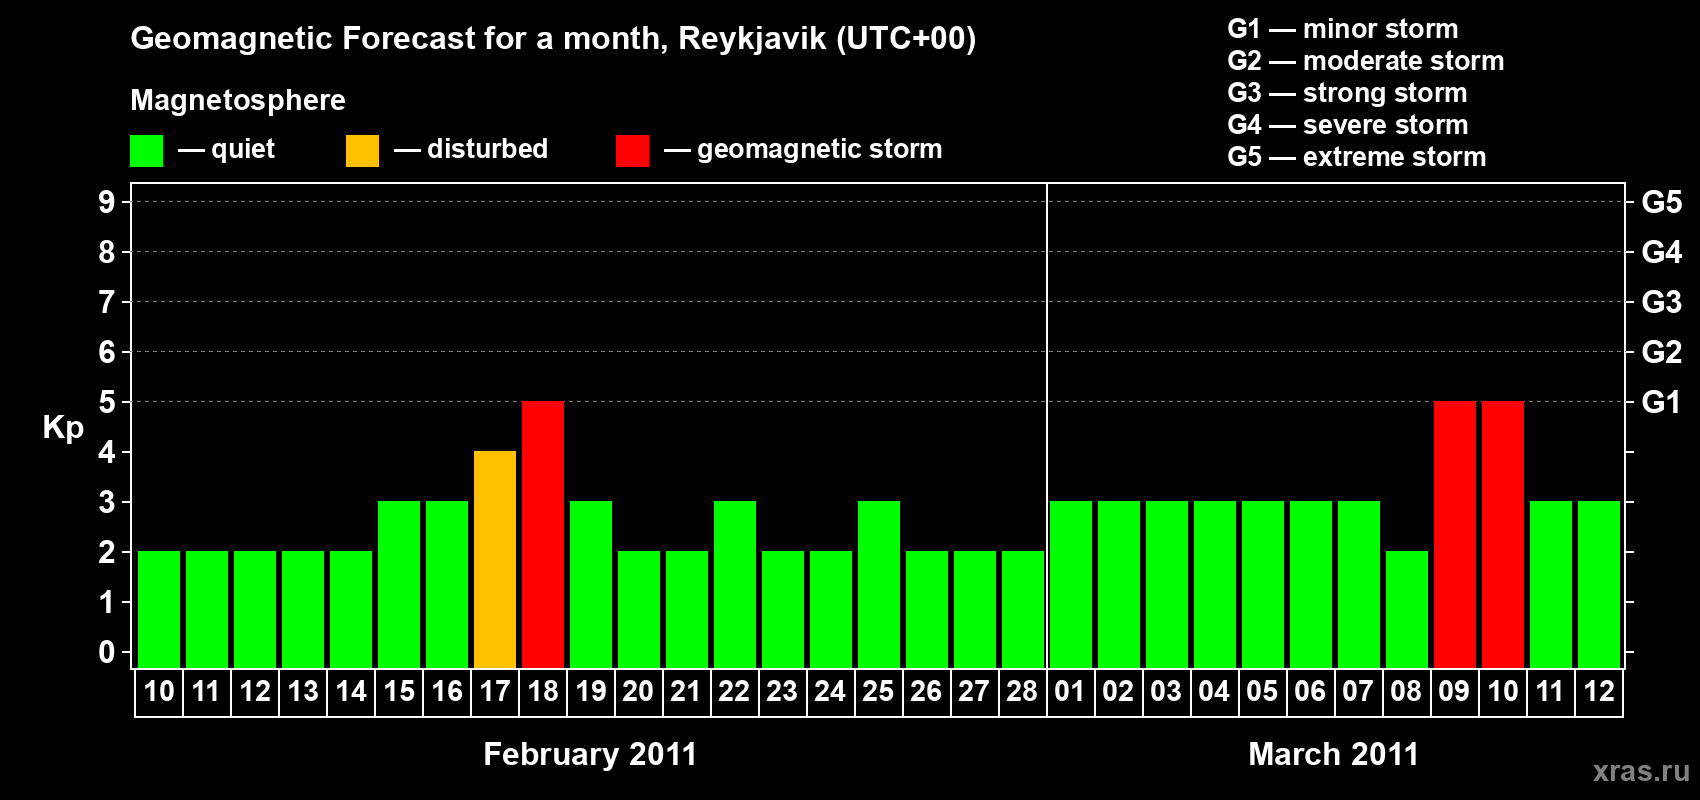Viewport: 1700px width, 800px height.
Task: Click 'G1 — minor storm' legend text
Action: [x=1343, y=29]
